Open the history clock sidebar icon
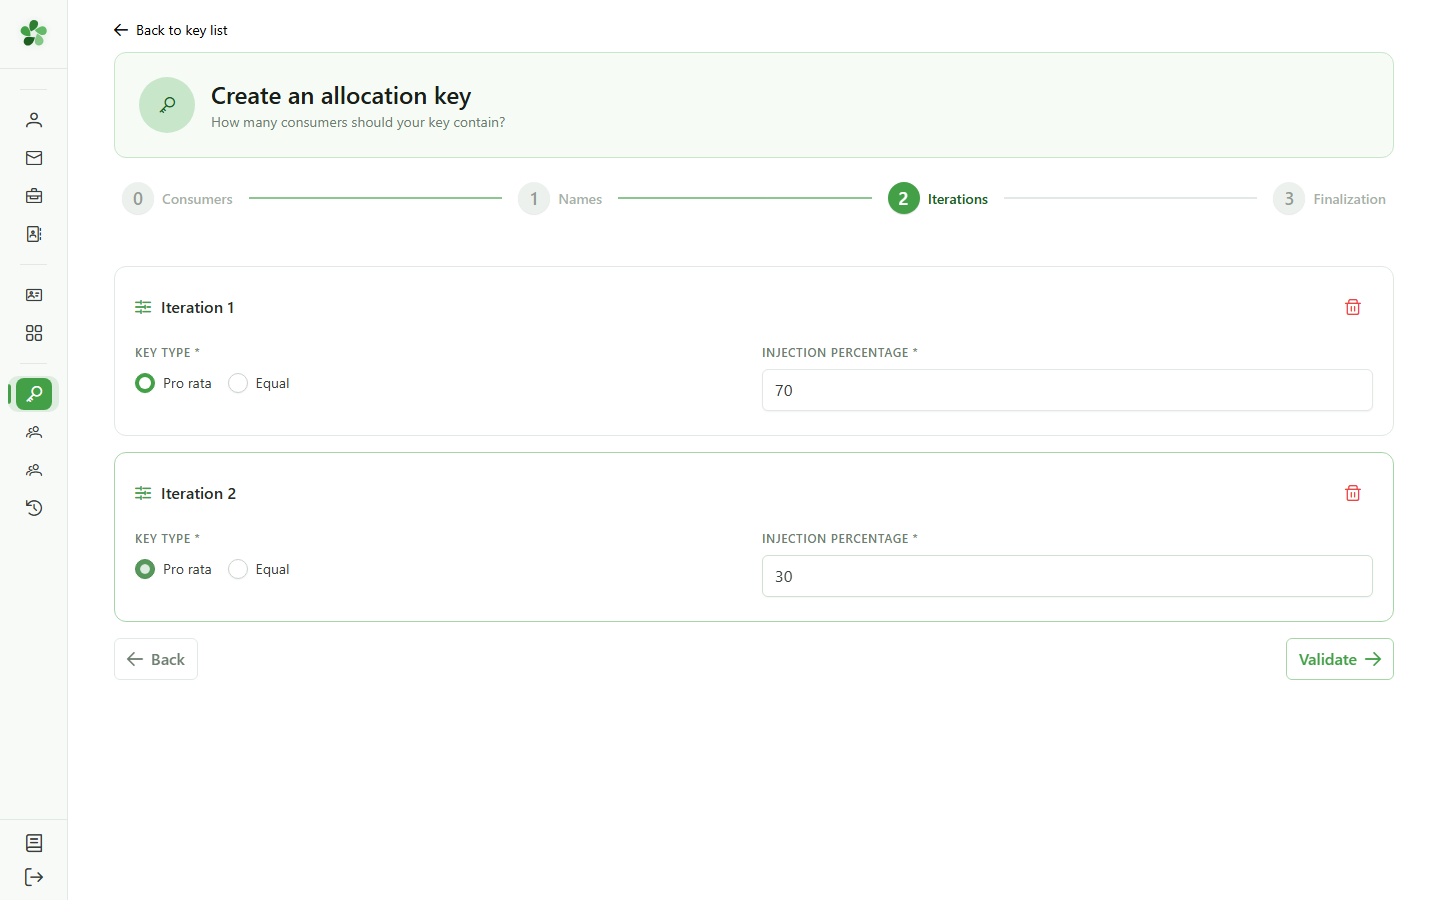The width and height of the screenshot is (1440, 900). tap(34, 508)
